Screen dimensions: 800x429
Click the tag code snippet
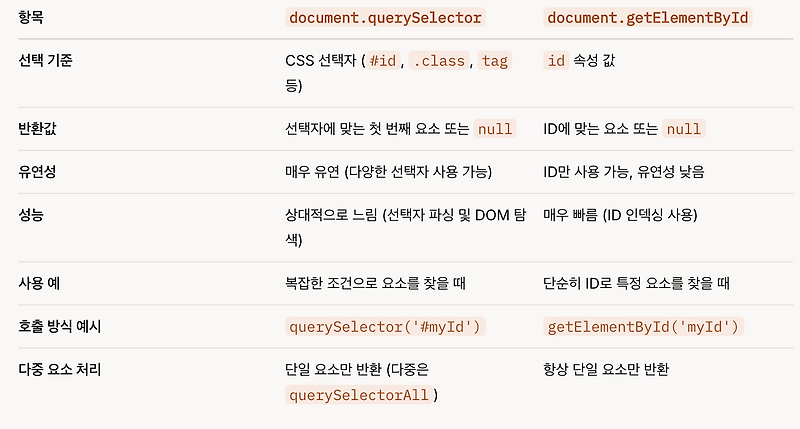494,61
